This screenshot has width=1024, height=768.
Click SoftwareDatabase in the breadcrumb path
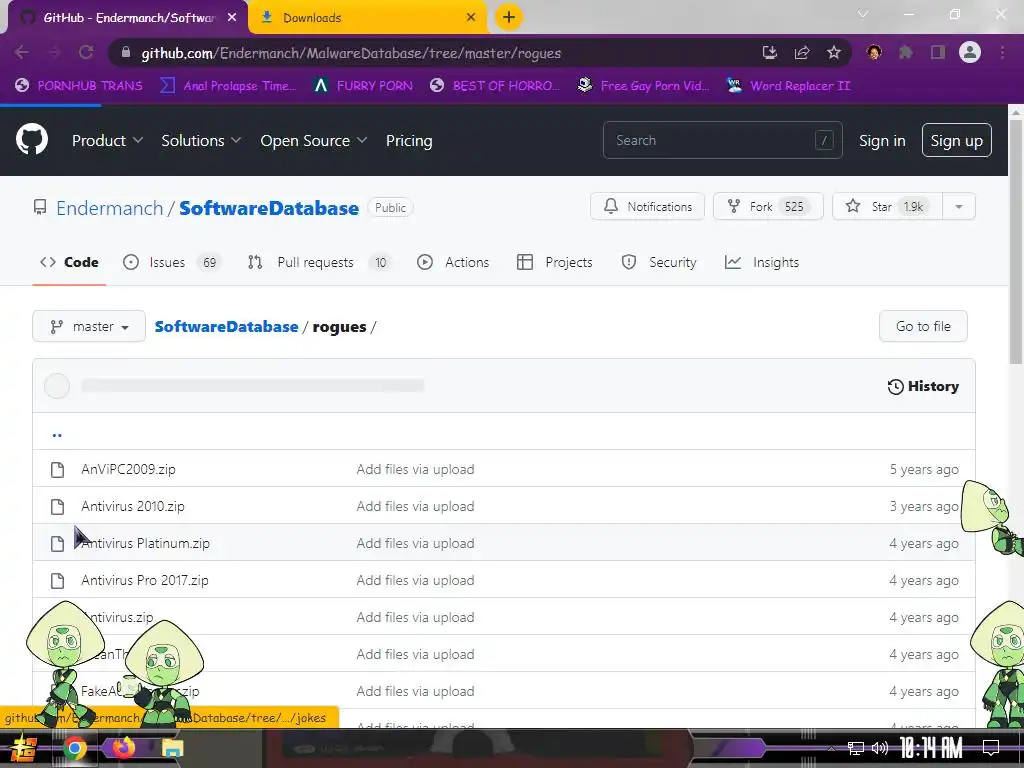(x=226, y=327)
